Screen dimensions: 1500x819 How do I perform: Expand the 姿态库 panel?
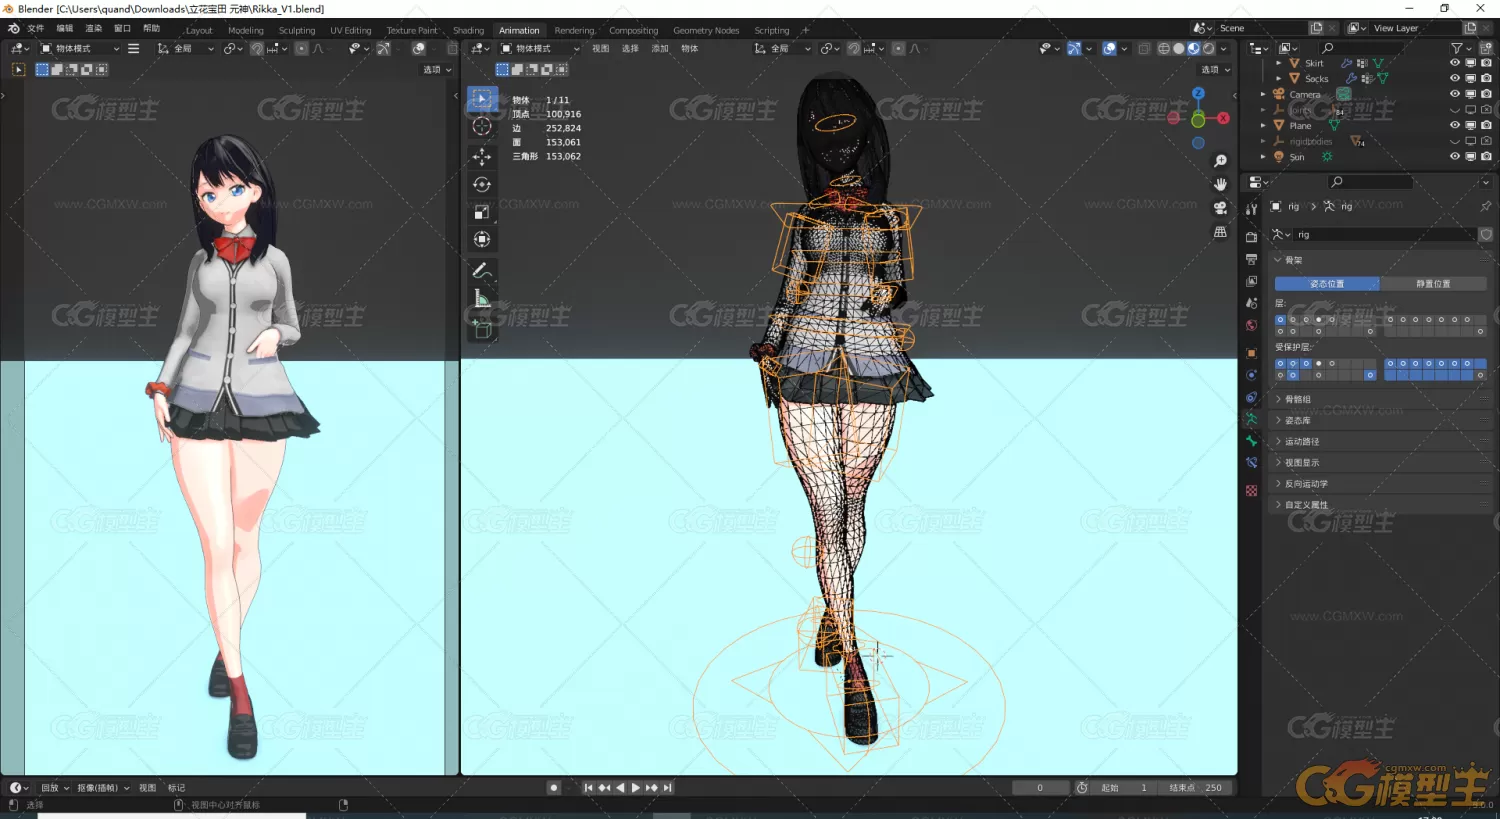[x=1380, y=420]
